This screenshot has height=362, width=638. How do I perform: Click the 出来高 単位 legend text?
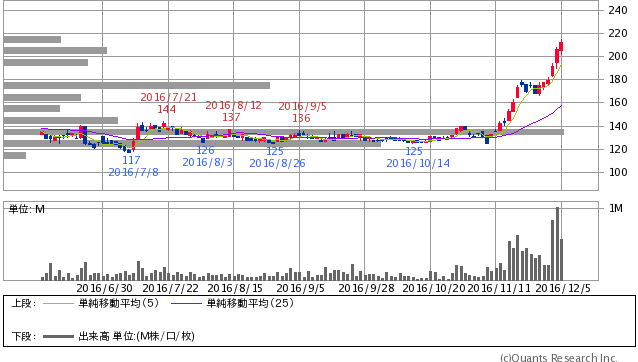pyautogui.click(x=137, y=336)
